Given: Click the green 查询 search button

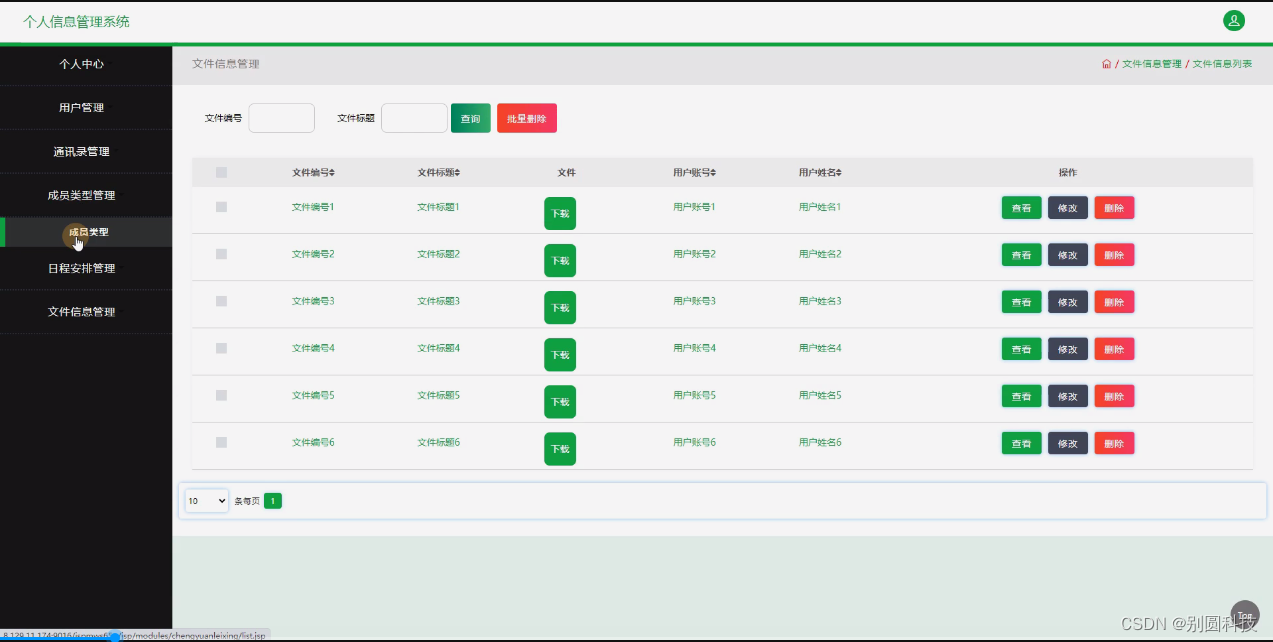Looking at the screenshot, I should tap(470, 117).
